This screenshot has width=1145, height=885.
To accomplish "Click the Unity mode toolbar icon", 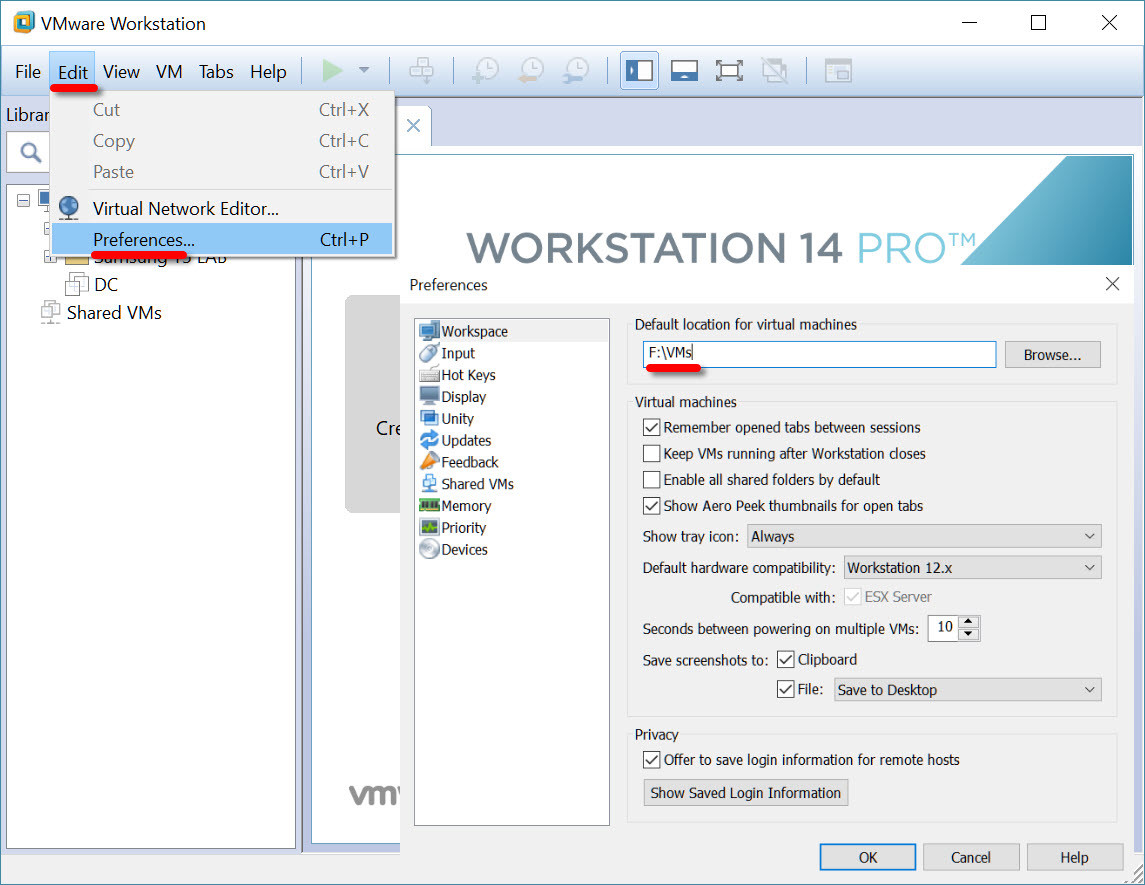I will (x=774, y=71).
